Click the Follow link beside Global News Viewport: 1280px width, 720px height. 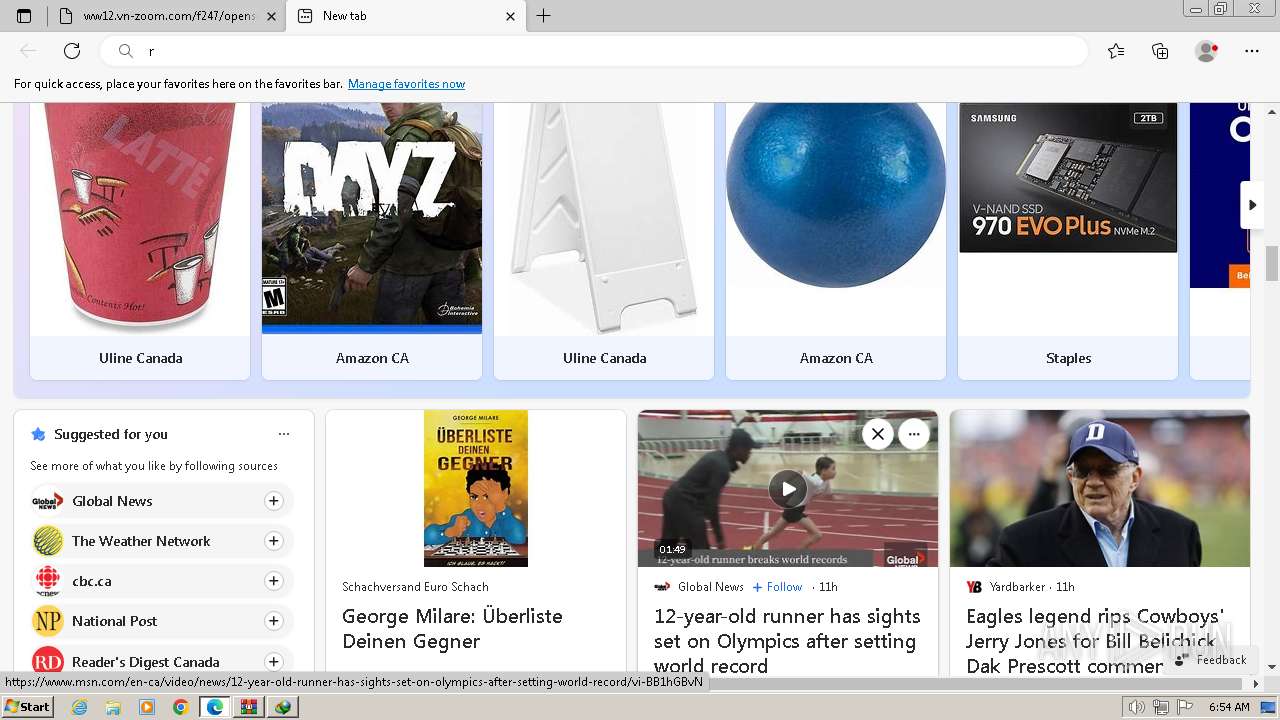click(777, 587)
